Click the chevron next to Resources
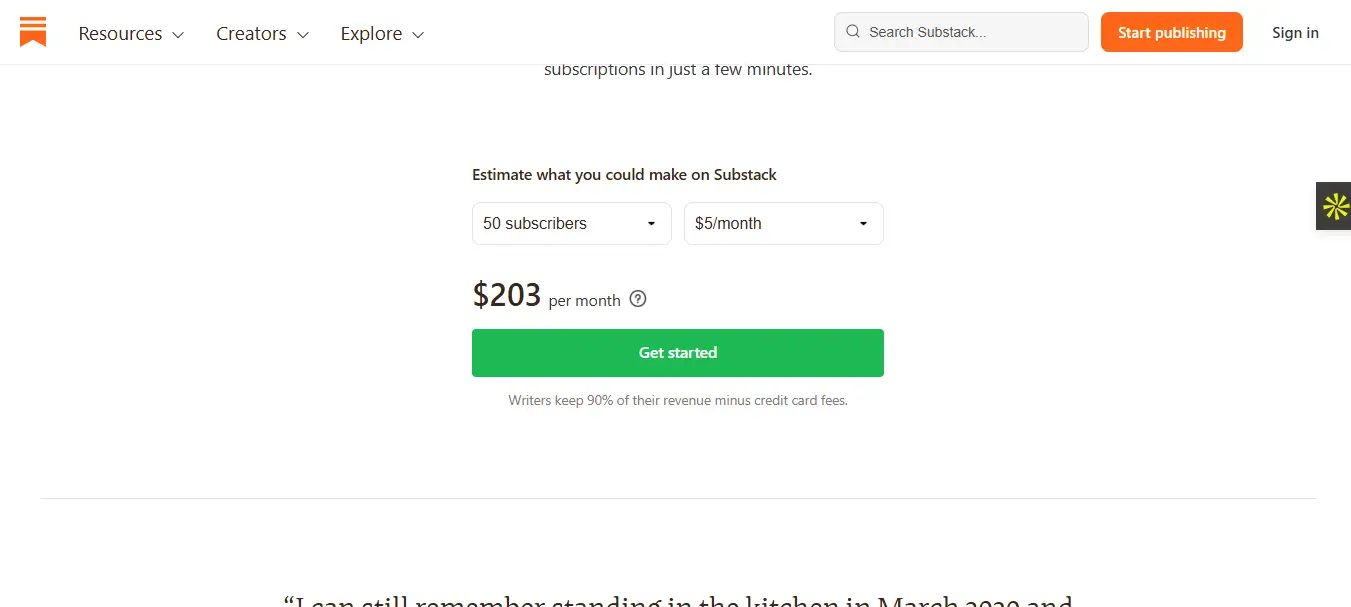 point(178,35)
